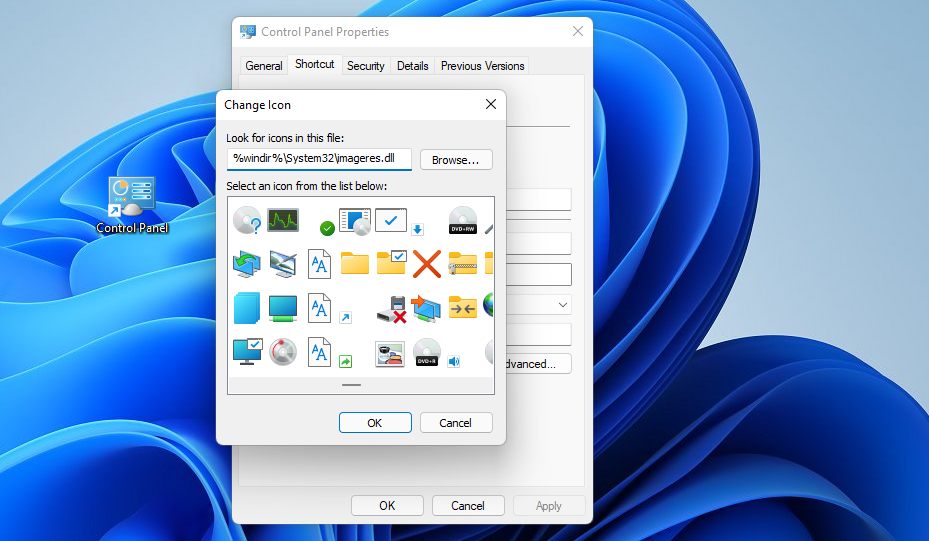Screen dimensions: 929x541
Task: Select the disc with question mark icon
Action: tap(247, 220)
